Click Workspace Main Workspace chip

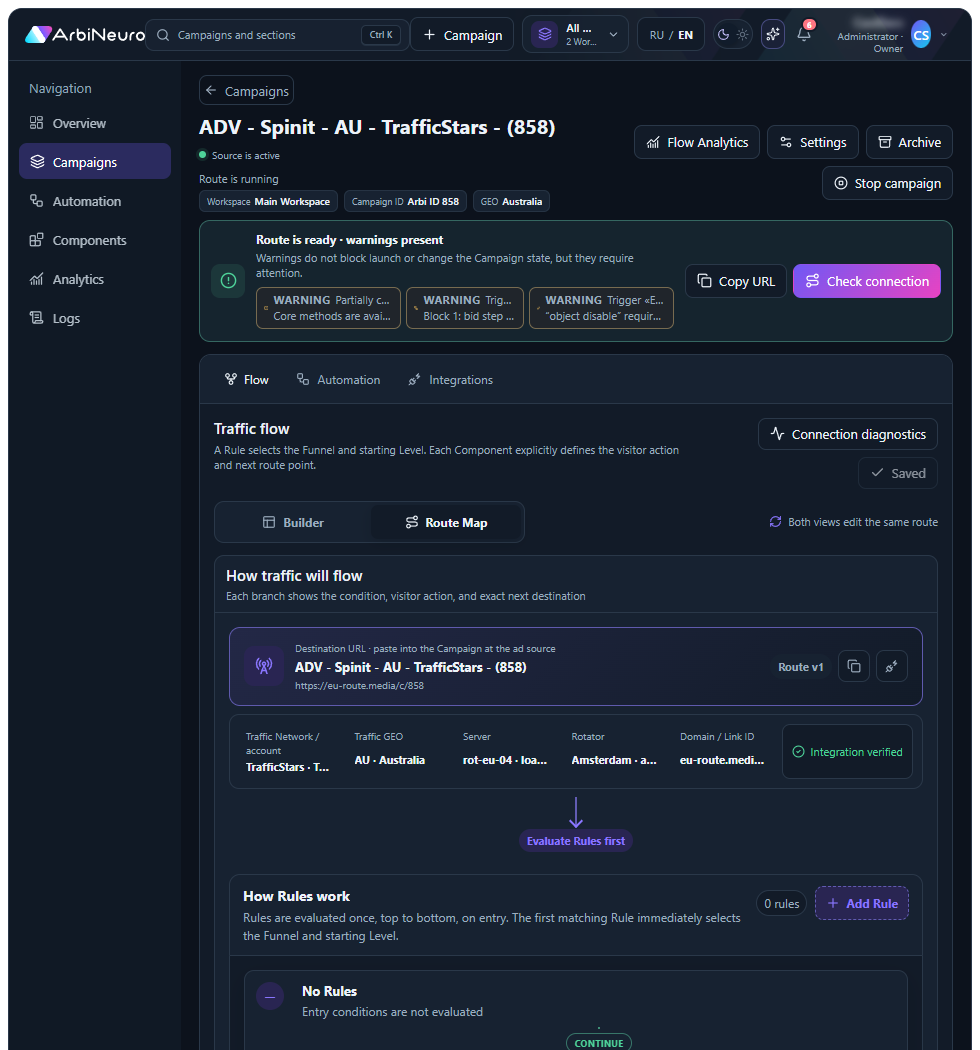pos(269,202)
